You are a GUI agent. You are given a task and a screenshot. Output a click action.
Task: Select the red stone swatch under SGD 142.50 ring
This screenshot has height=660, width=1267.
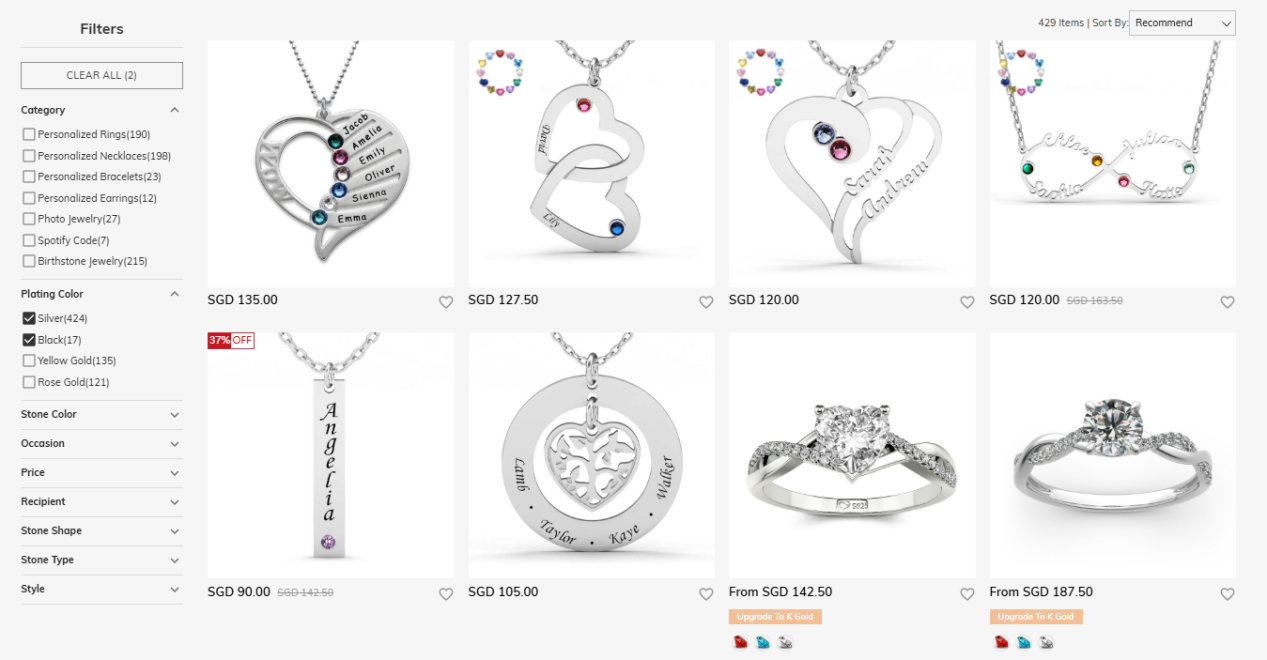point(741,643)
